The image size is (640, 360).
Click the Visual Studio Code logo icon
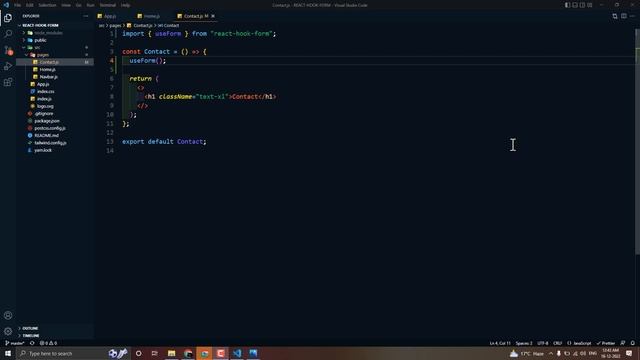[6, 5]
